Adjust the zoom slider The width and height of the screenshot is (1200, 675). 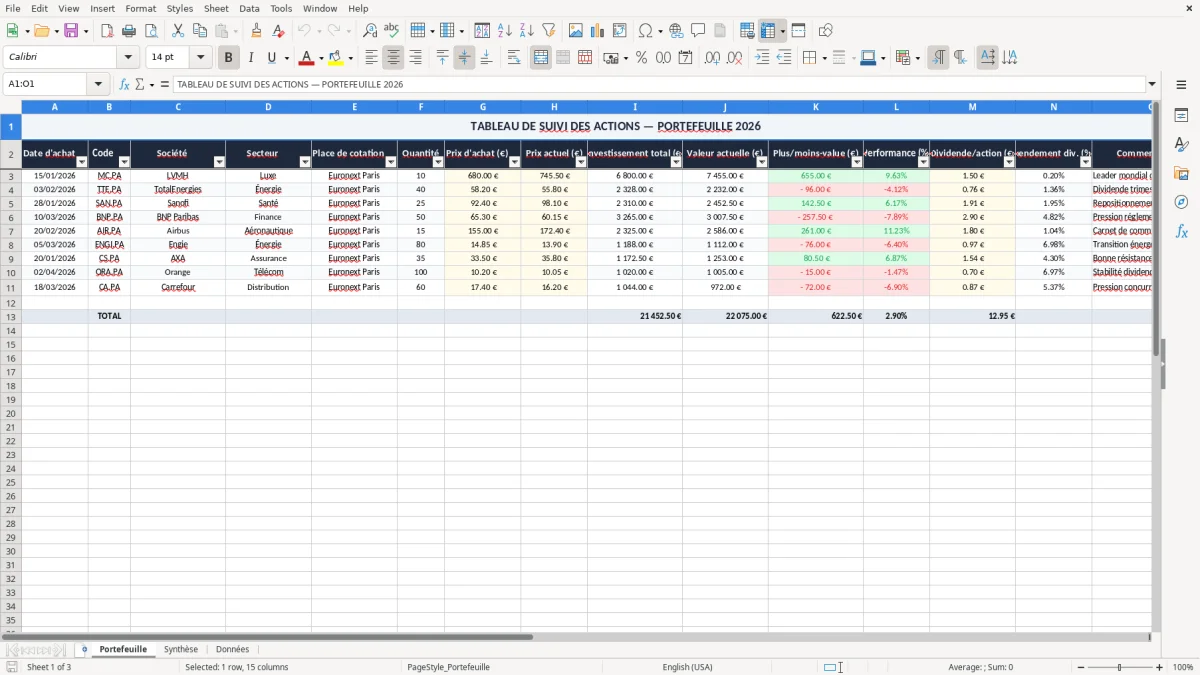(1120, 667)
